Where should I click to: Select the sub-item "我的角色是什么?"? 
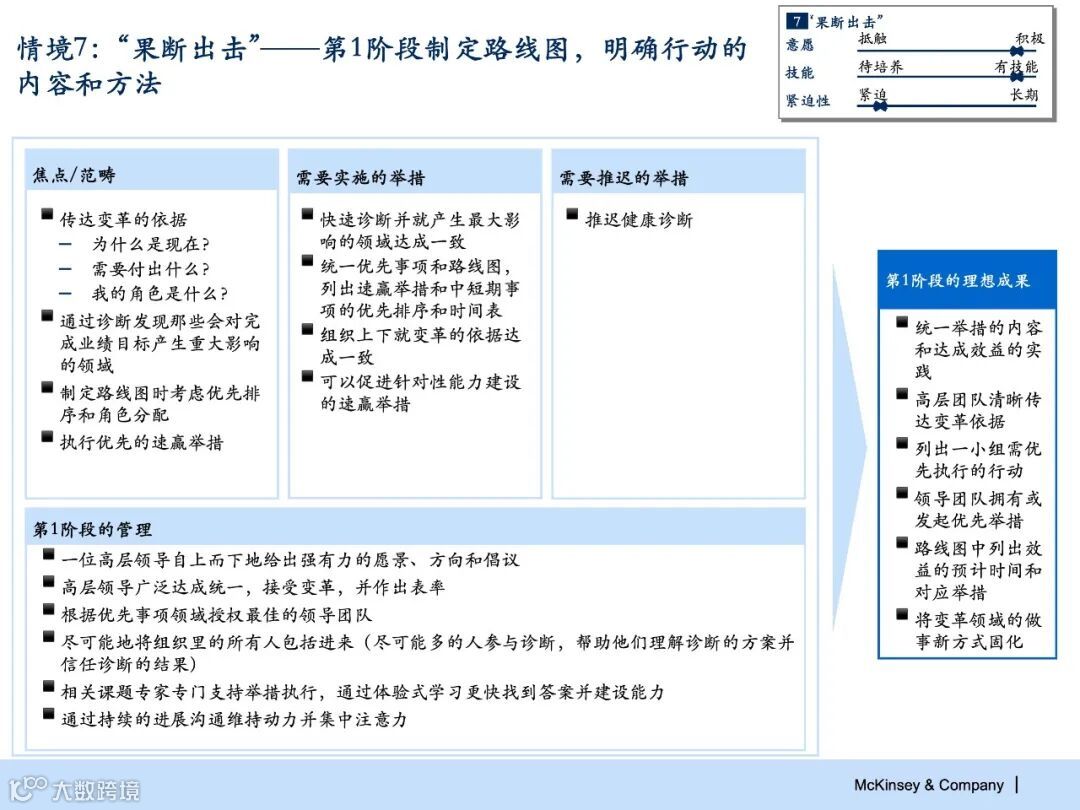point(160,293)
